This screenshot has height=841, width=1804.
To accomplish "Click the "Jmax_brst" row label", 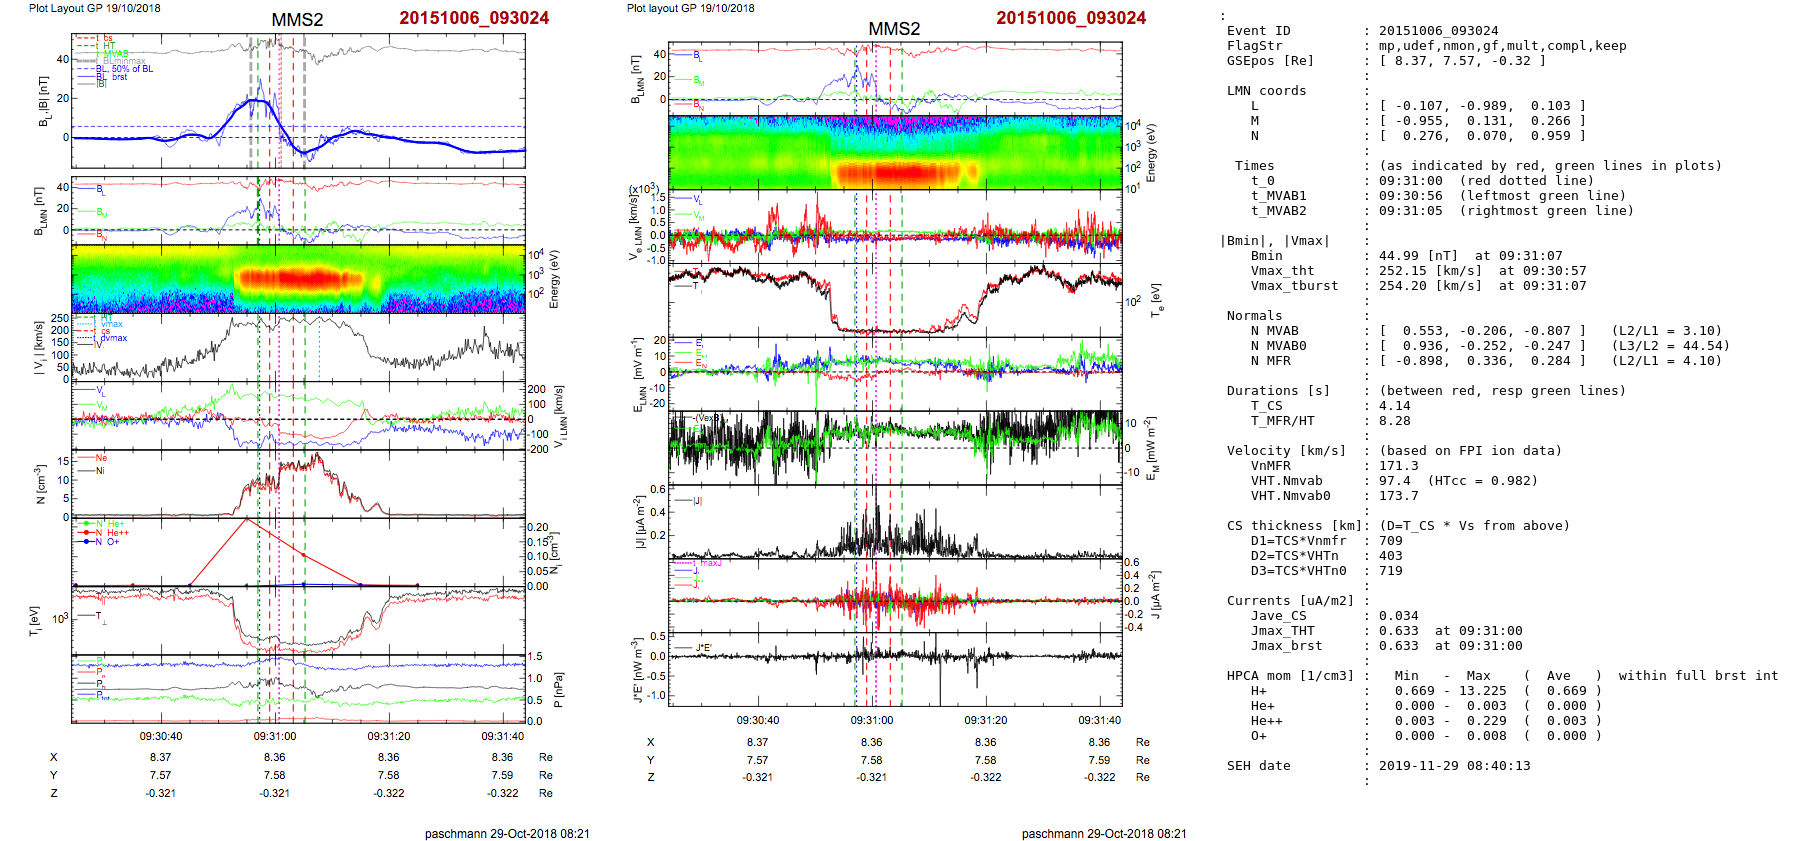I will [x=1286, y=646].
